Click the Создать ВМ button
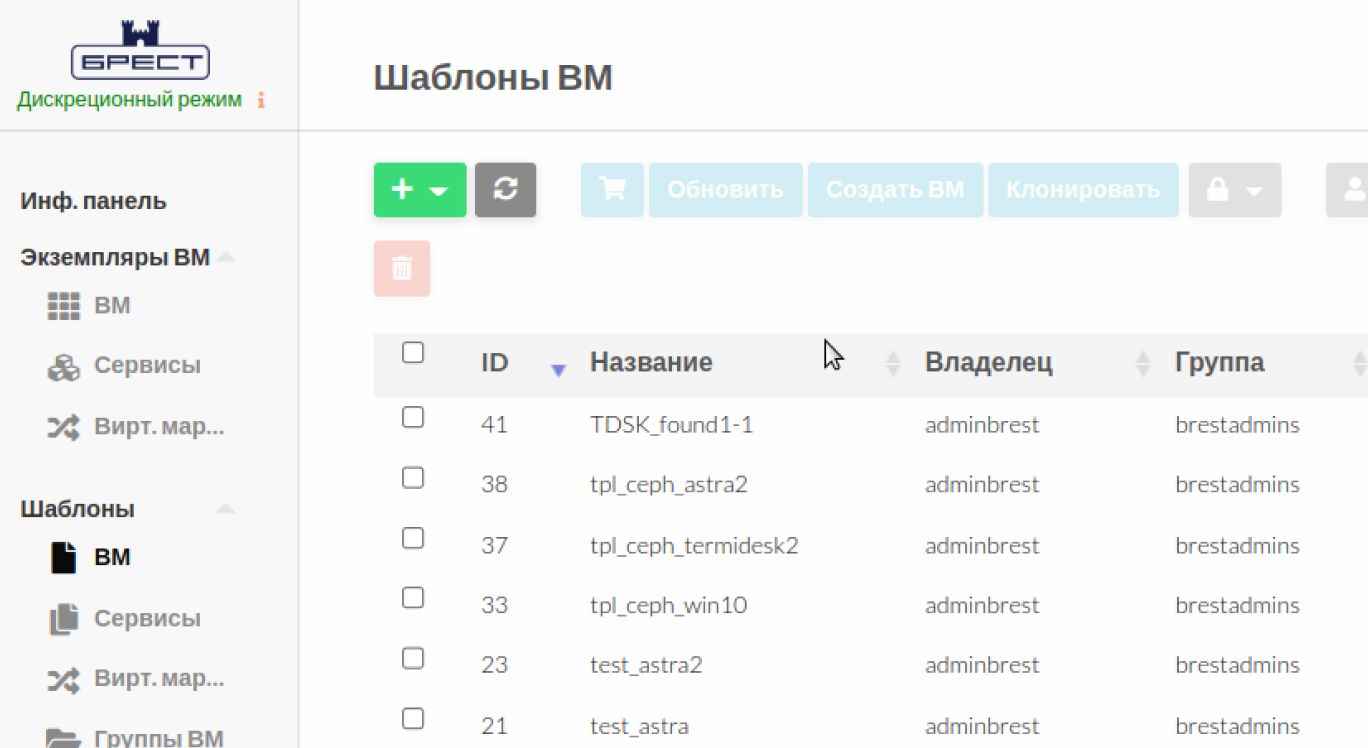Image resolution: width=1368 pixels, height=748 pixels. pyautogui.click(x=895, y=190)
